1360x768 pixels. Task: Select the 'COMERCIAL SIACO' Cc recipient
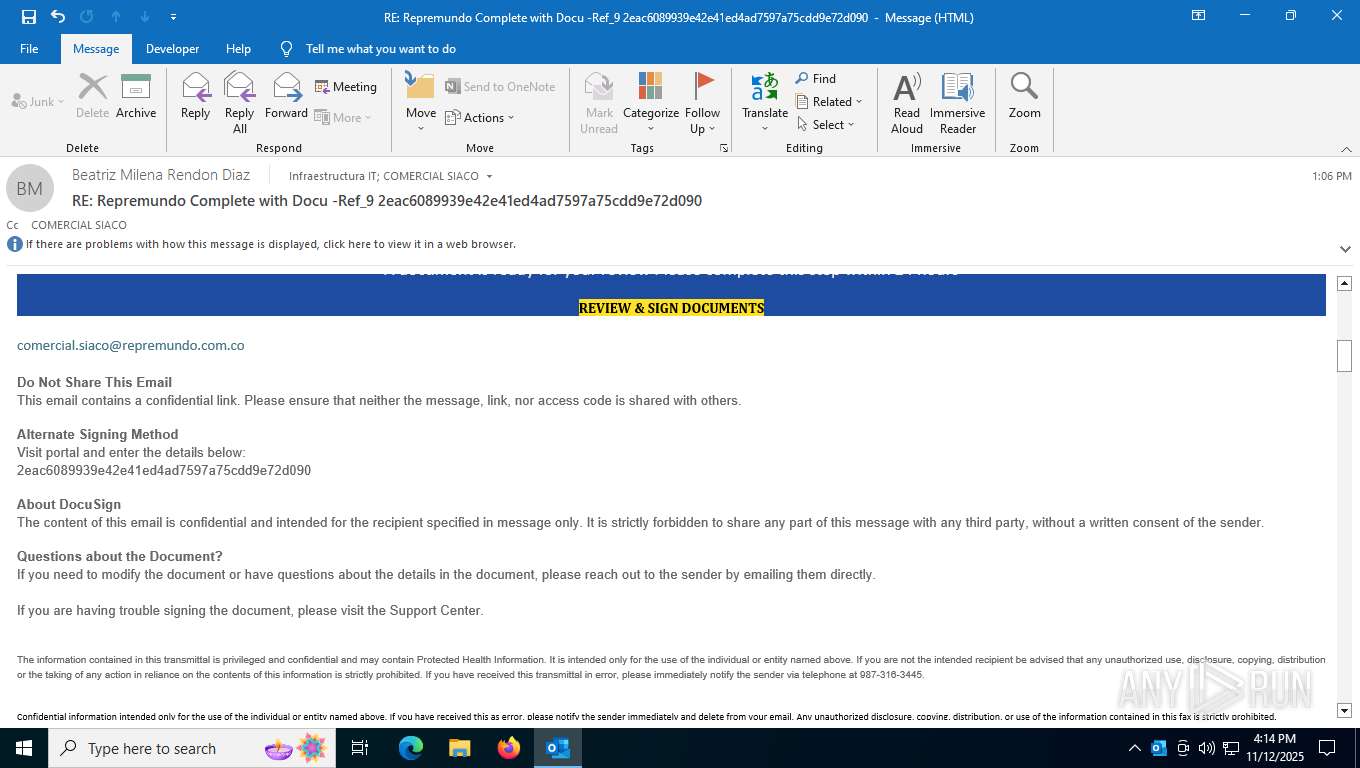click(x=79, y=225)
